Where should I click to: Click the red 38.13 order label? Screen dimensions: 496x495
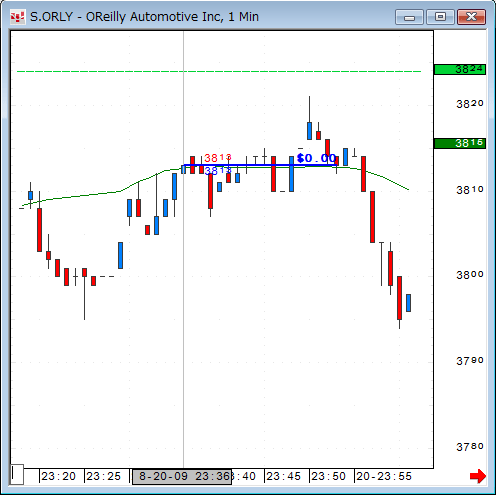(218, 157)
